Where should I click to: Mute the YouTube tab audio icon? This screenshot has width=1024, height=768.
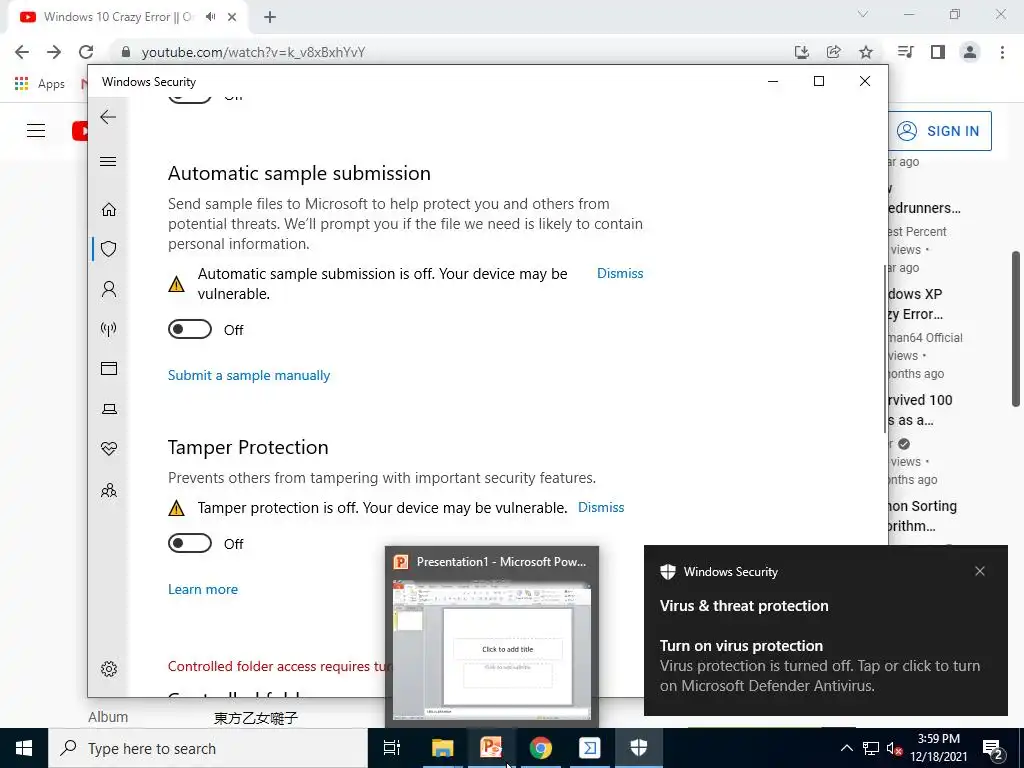pos(210,17)
